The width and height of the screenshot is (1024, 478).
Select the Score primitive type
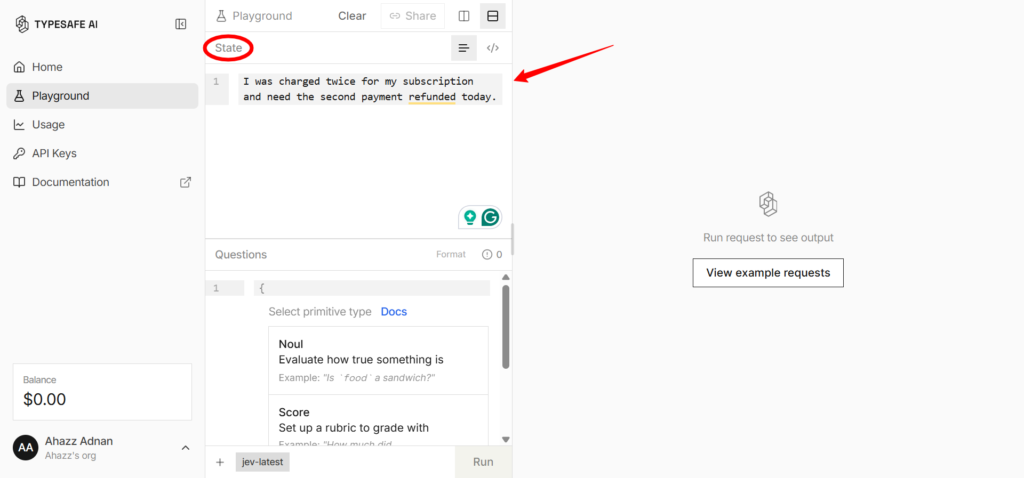pos(378,420)
